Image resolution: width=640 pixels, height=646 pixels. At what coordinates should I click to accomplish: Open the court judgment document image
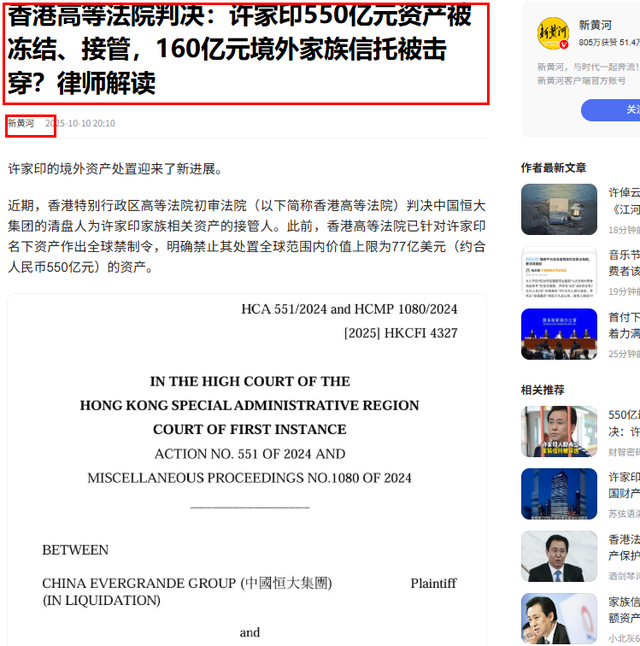point(247,470)
